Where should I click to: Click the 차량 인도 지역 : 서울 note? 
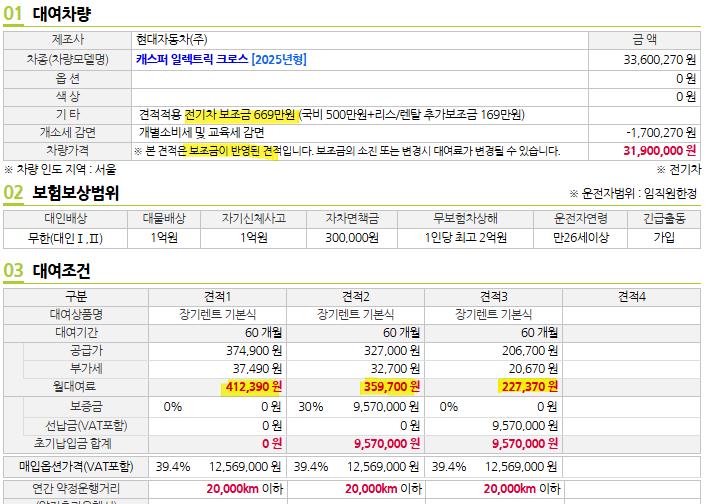60,170
